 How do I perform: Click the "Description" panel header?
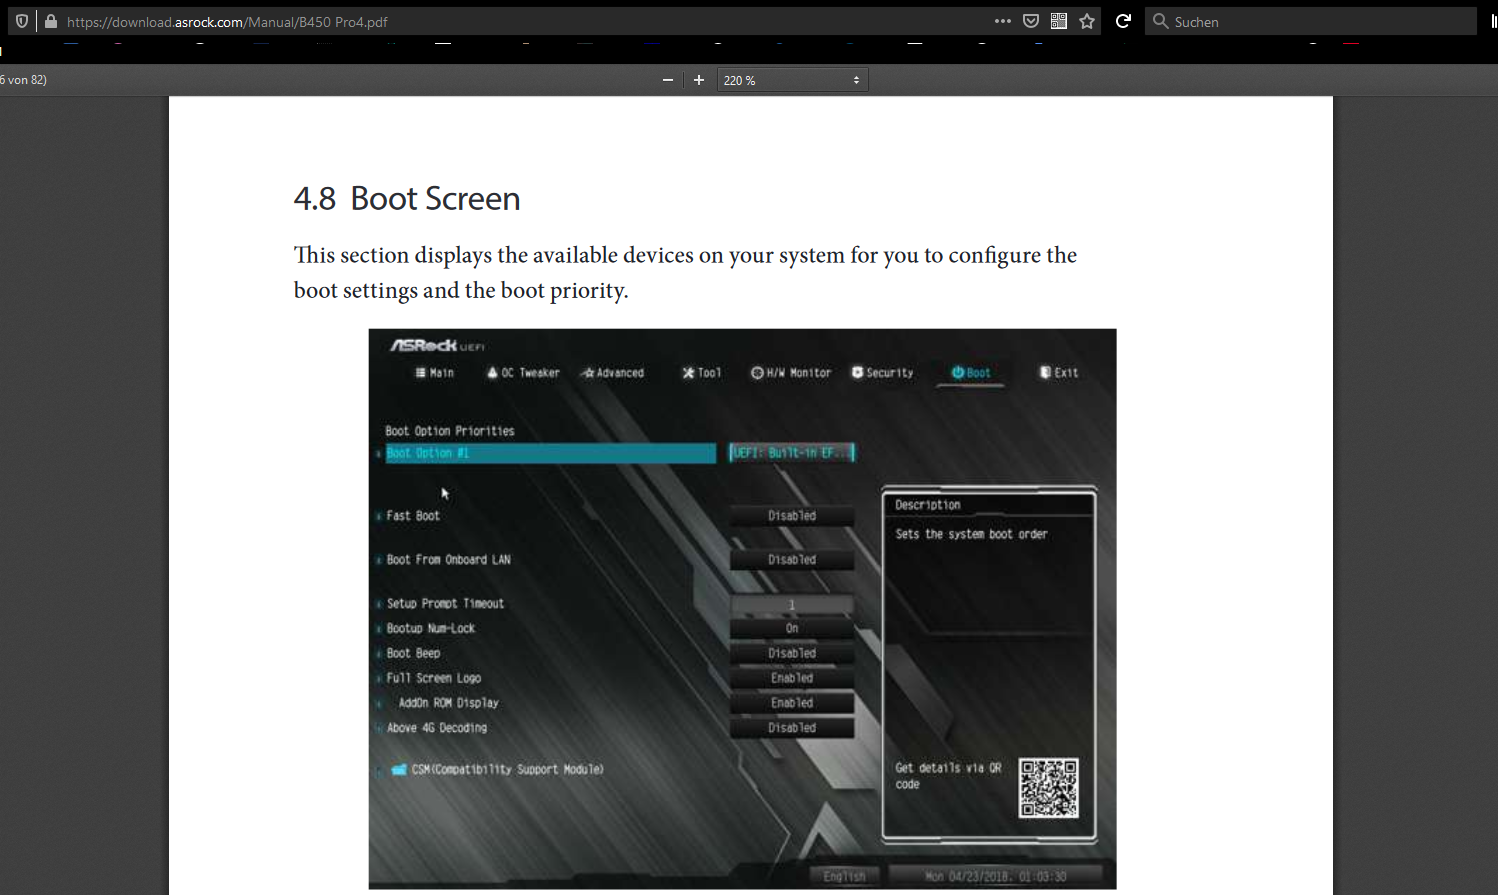(x=928, y=505)
